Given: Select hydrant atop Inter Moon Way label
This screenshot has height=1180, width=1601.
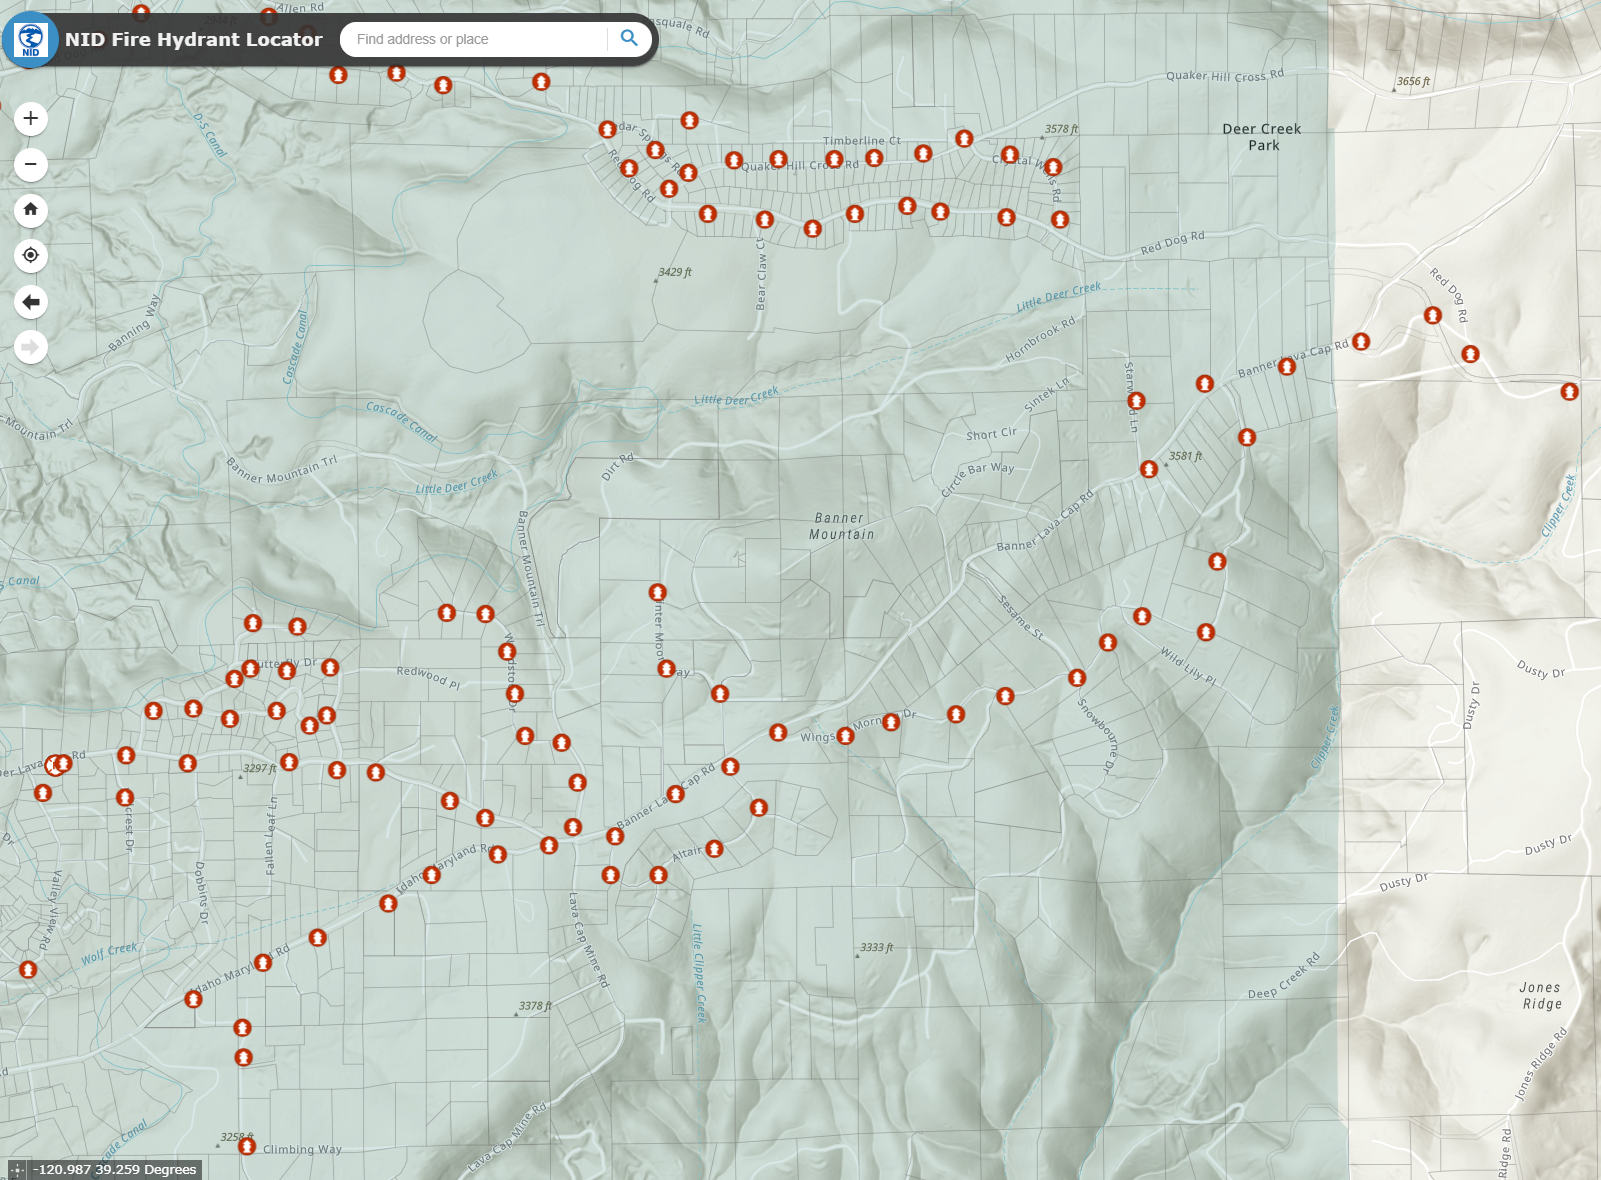Looking at the screenshot, I should pos(658,592).
